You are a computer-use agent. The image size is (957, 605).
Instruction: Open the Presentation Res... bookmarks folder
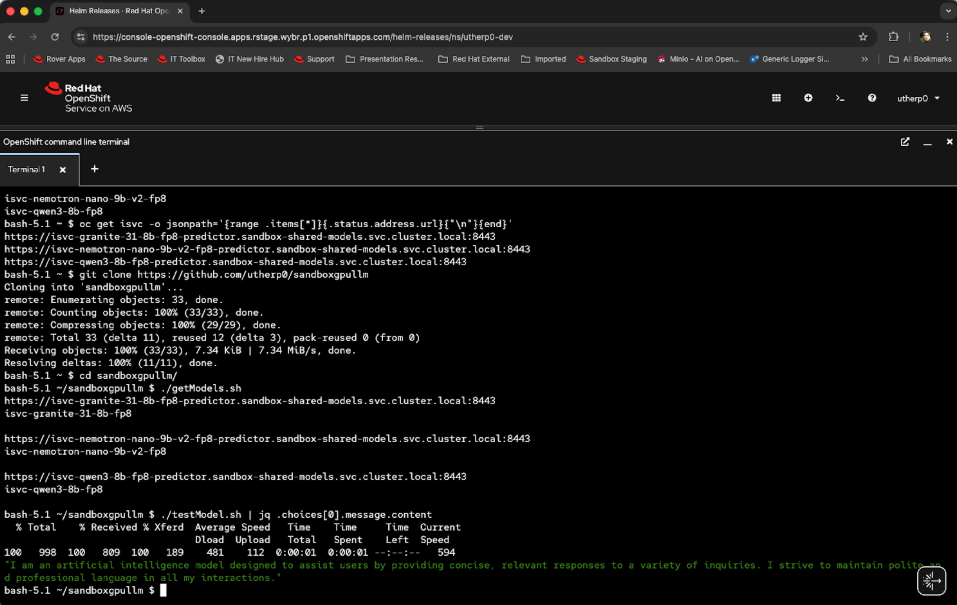[x=385, y=59]
